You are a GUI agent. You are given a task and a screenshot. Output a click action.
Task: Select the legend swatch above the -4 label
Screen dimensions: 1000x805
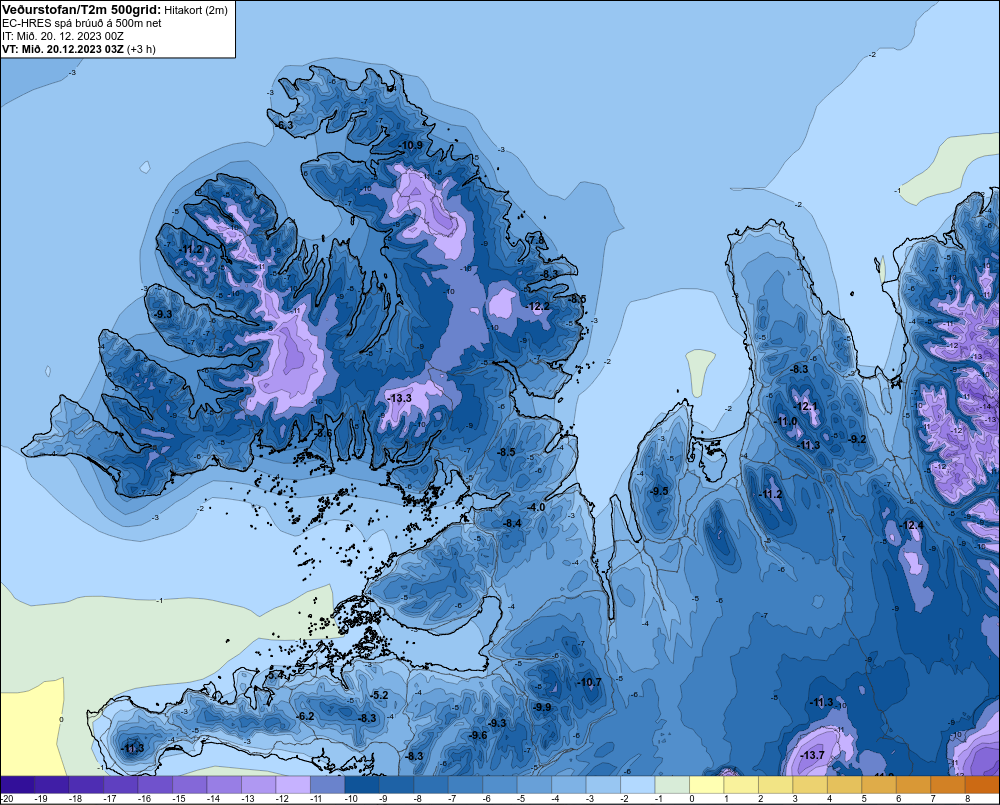pyautogui.click(x=568, y=785)
